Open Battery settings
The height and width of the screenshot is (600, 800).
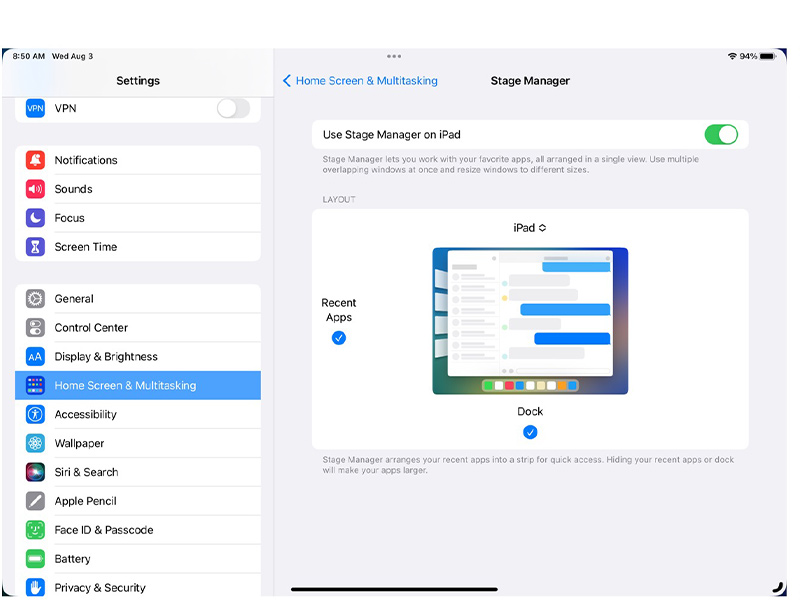(x=138, y=559)
